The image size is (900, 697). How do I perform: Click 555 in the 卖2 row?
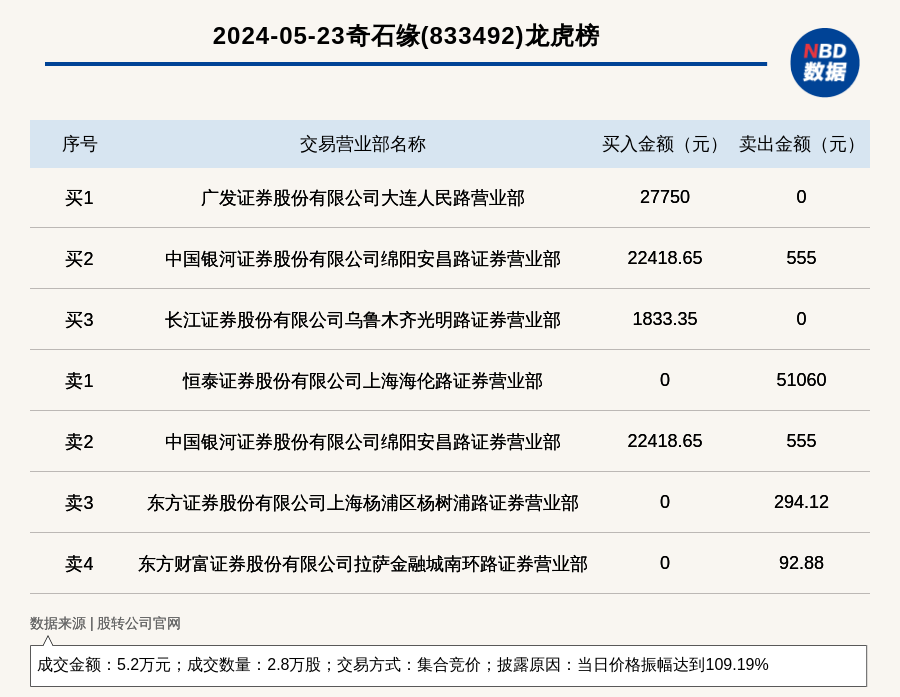801,440
